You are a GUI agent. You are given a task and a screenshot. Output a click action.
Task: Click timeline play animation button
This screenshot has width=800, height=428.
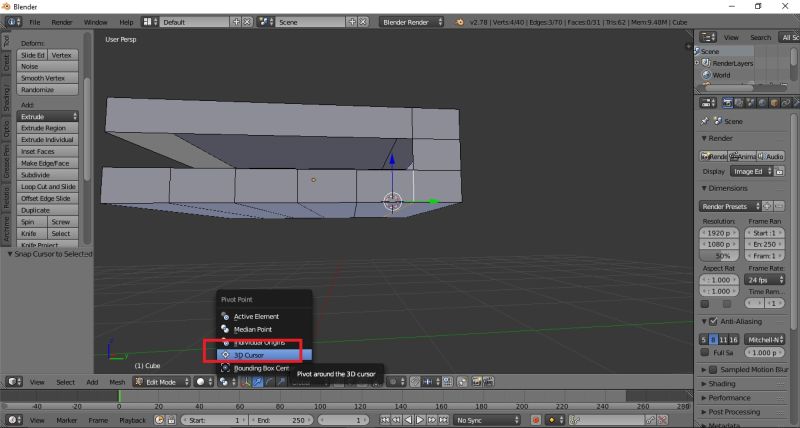click(x=419, y=420)
